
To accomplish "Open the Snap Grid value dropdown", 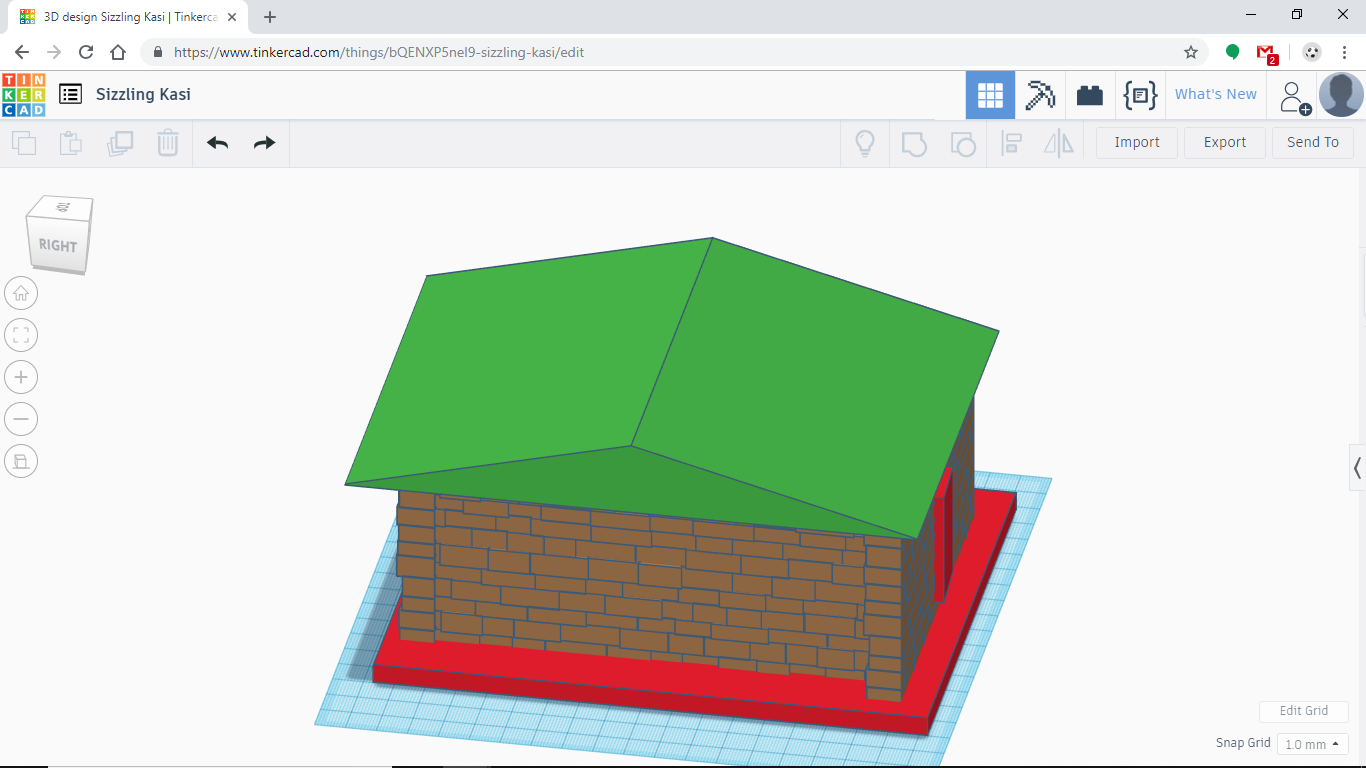I will click(1312, 743).
